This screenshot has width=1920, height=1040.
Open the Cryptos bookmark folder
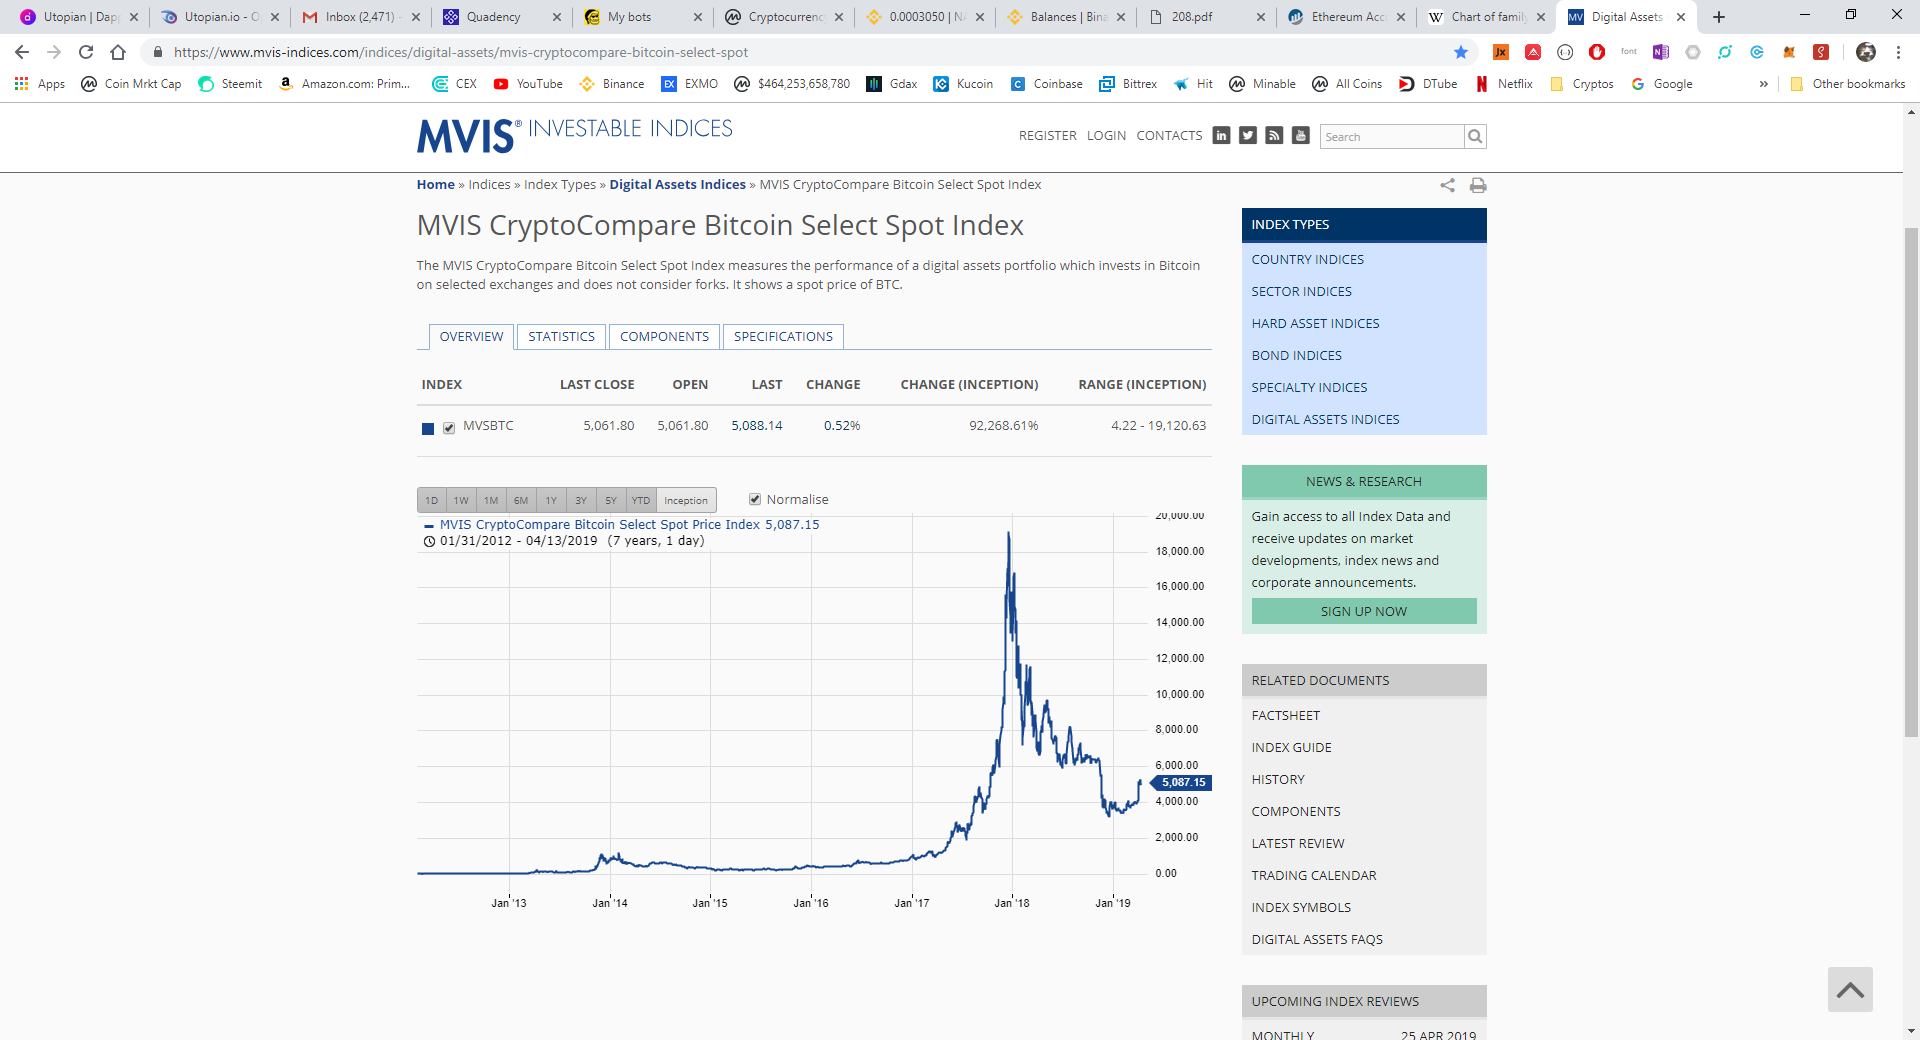(1582, 84)
